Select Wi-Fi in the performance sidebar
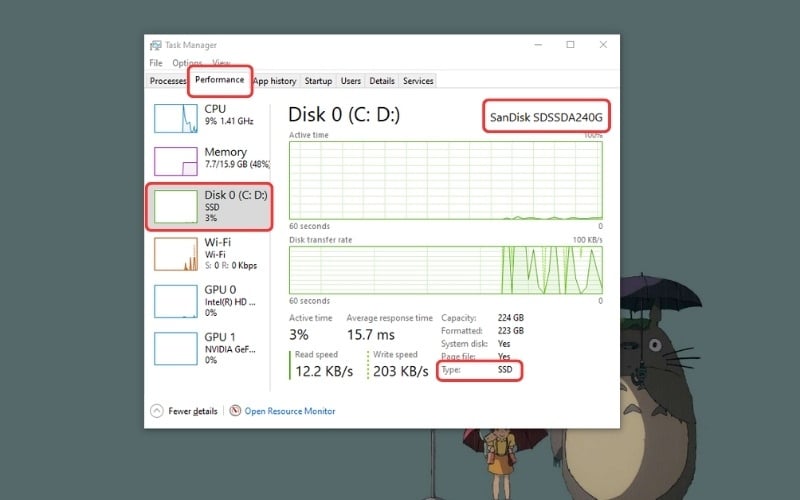800x500 pixels. (x=209, y=254)
